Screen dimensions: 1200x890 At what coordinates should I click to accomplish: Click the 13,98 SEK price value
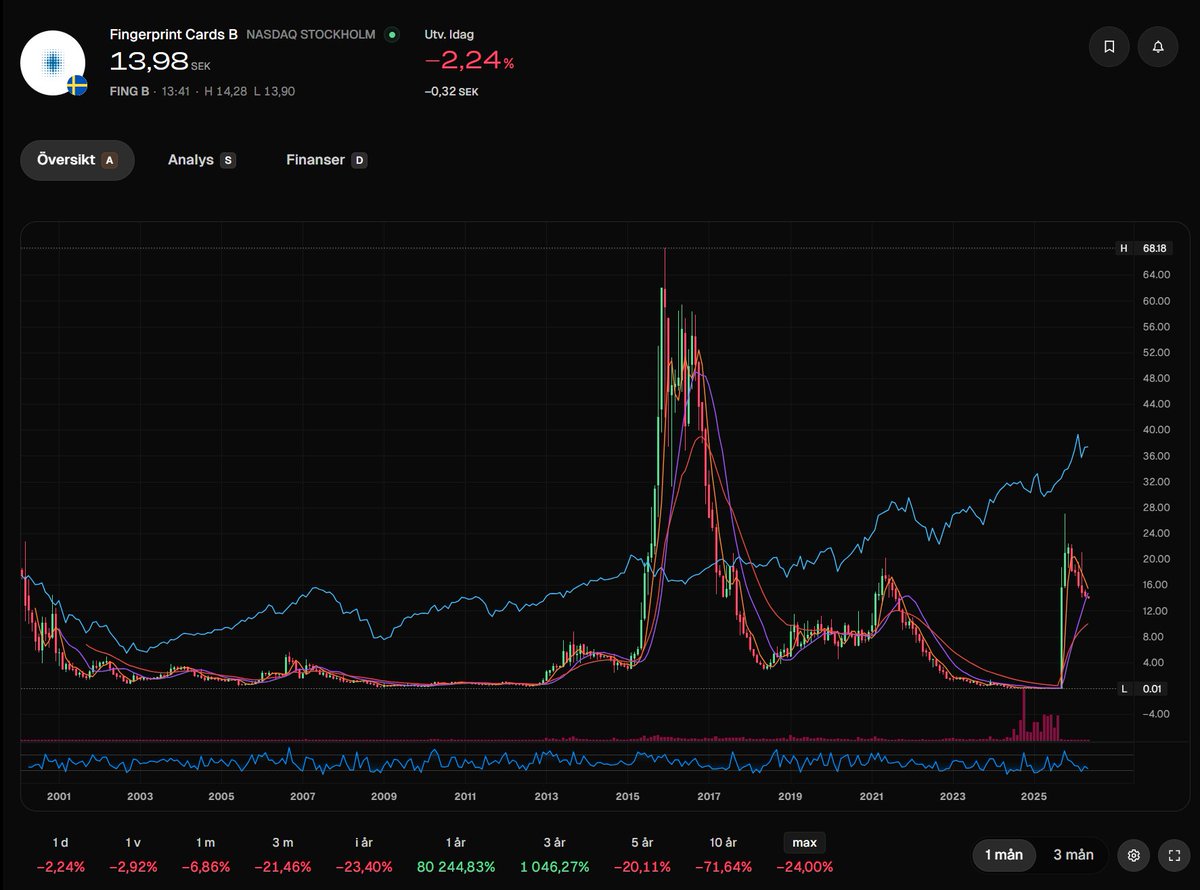click(160, 61)
